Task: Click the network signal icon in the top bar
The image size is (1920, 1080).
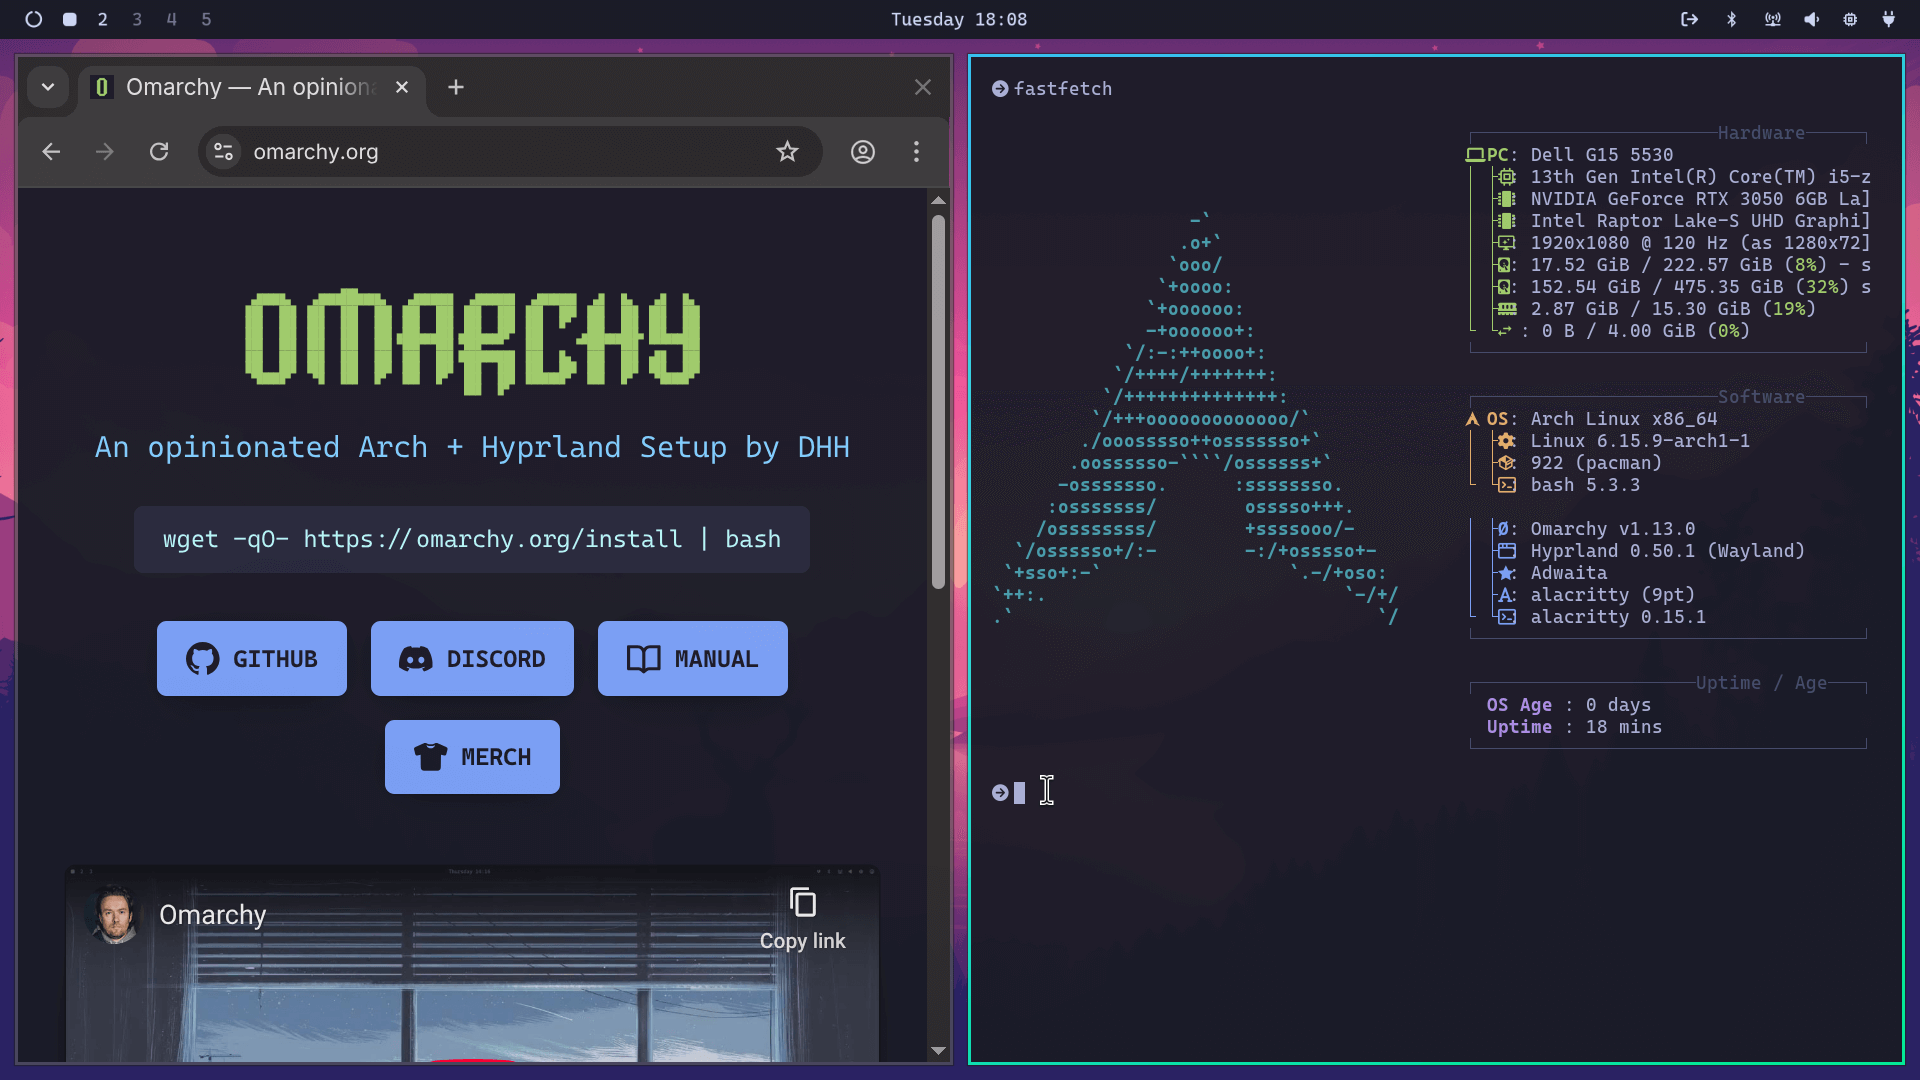Action: pos(1772,19)
